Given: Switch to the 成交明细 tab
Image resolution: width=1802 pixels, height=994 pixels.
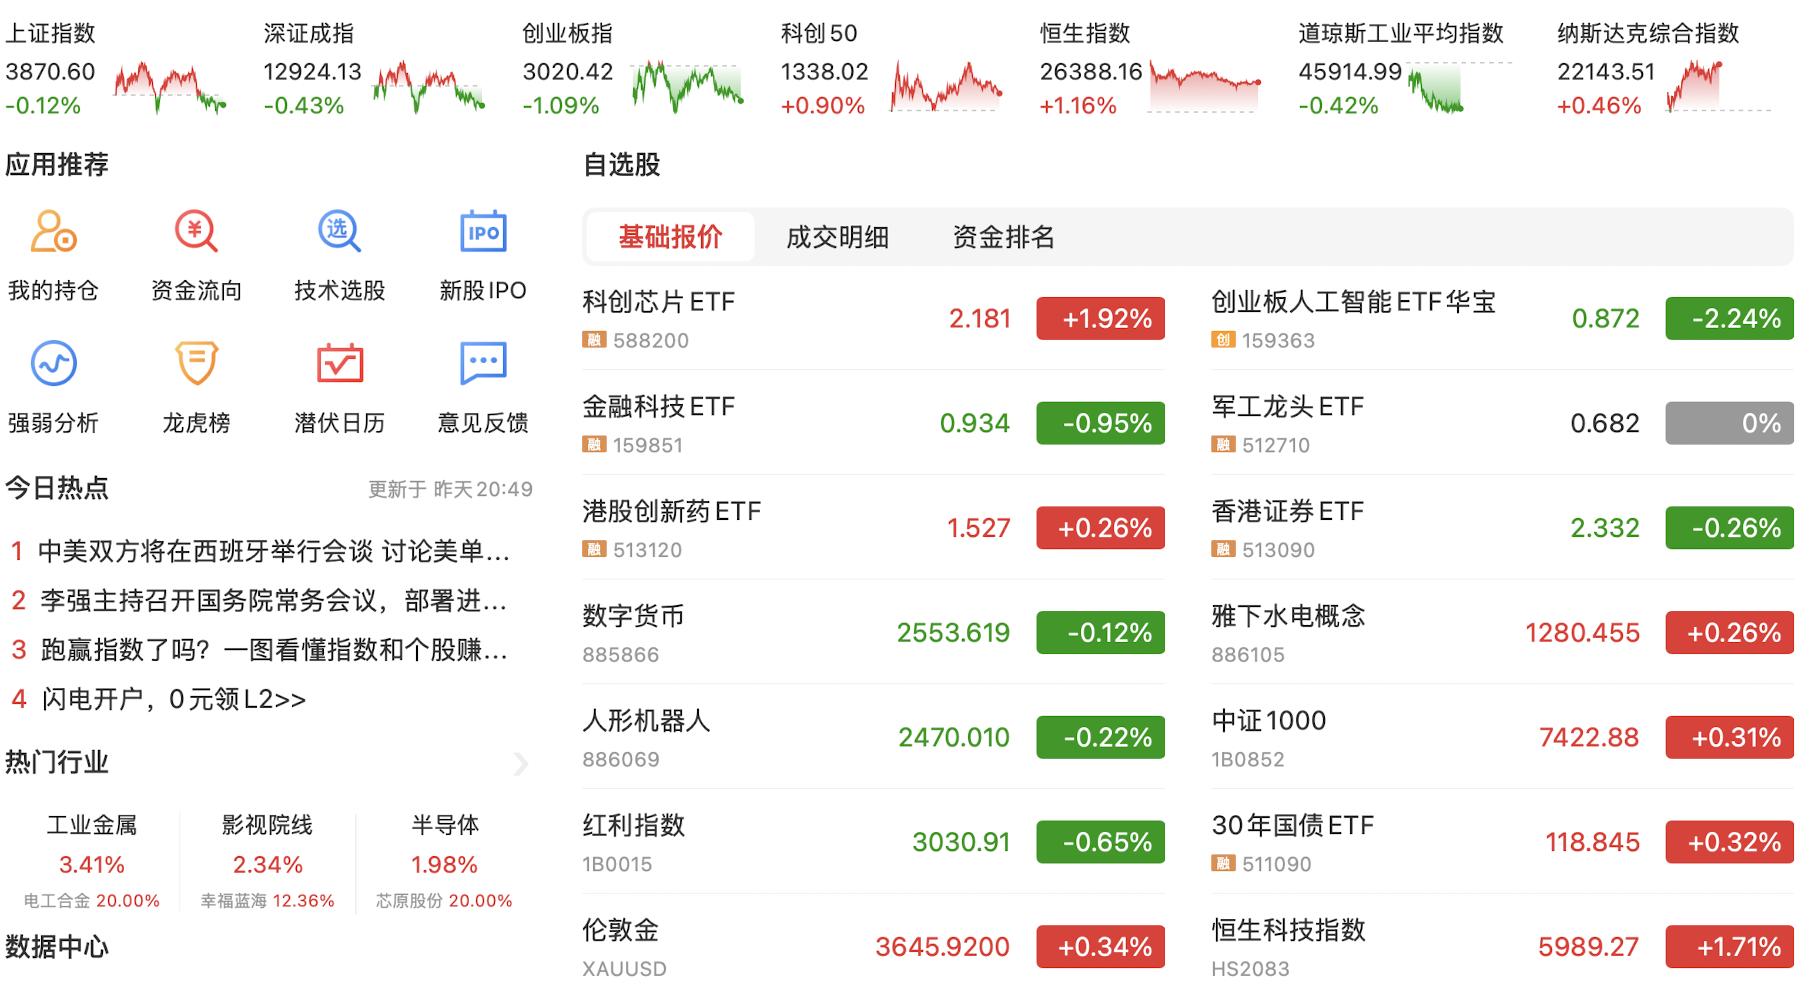Looking at the screenshot, I should tap(837, 237).
